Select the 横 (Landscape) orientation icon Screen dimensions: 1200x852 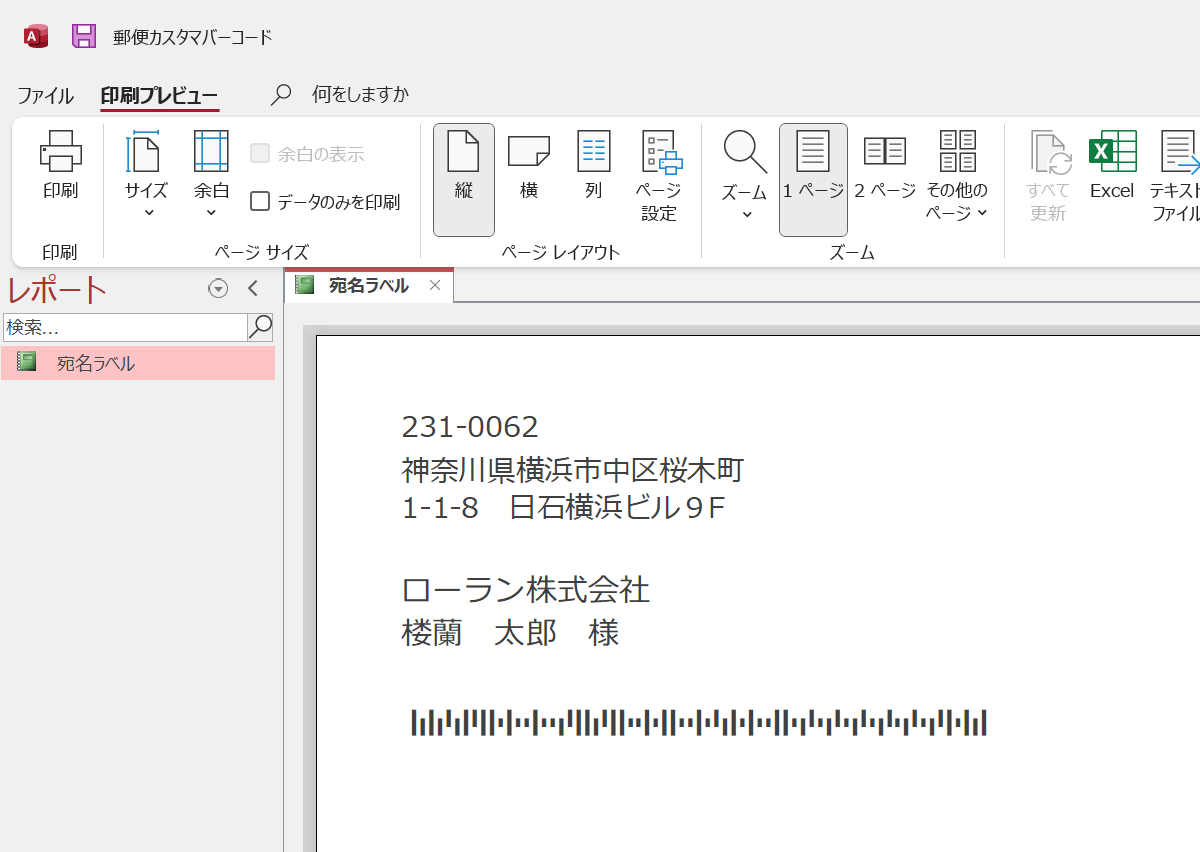(x=528, y=170)
